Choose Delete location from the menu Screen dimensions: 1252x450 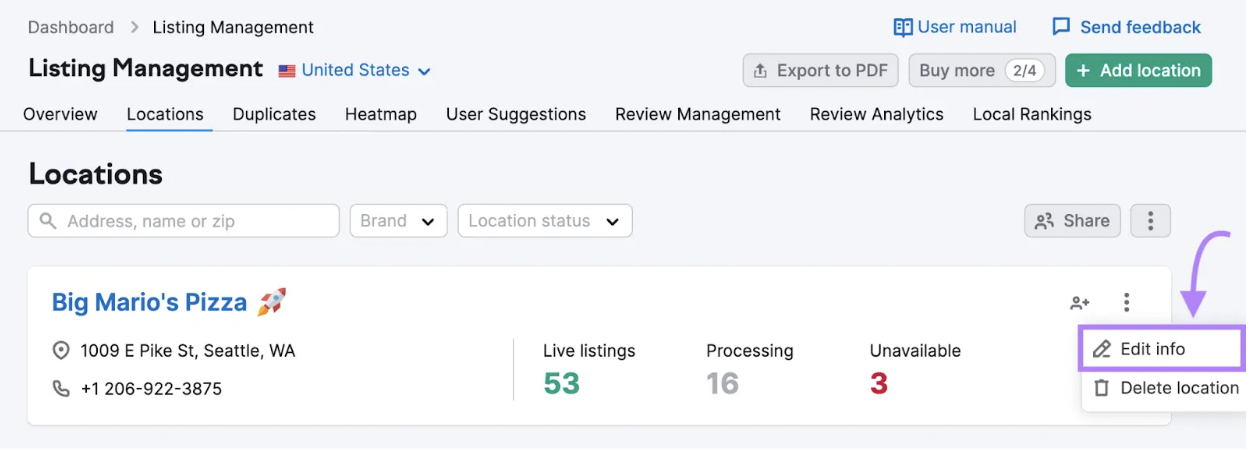click(1166, 388)
